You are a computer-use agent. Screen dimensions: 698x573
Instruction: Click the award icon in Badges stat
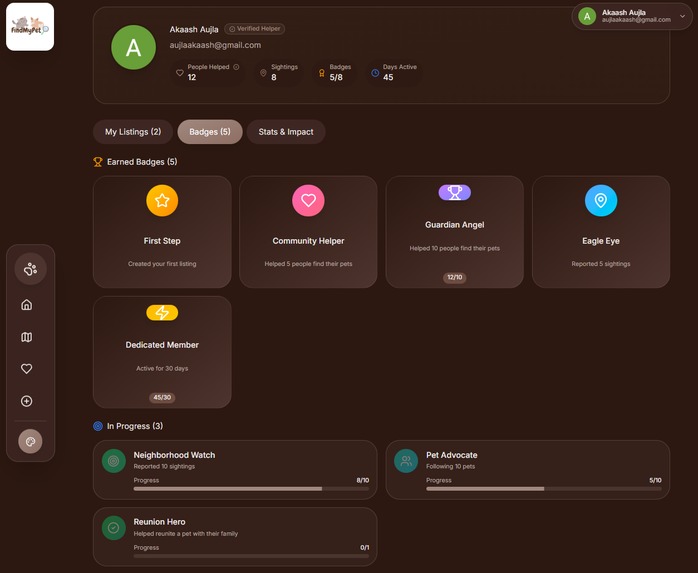click(x=321, y=73)
